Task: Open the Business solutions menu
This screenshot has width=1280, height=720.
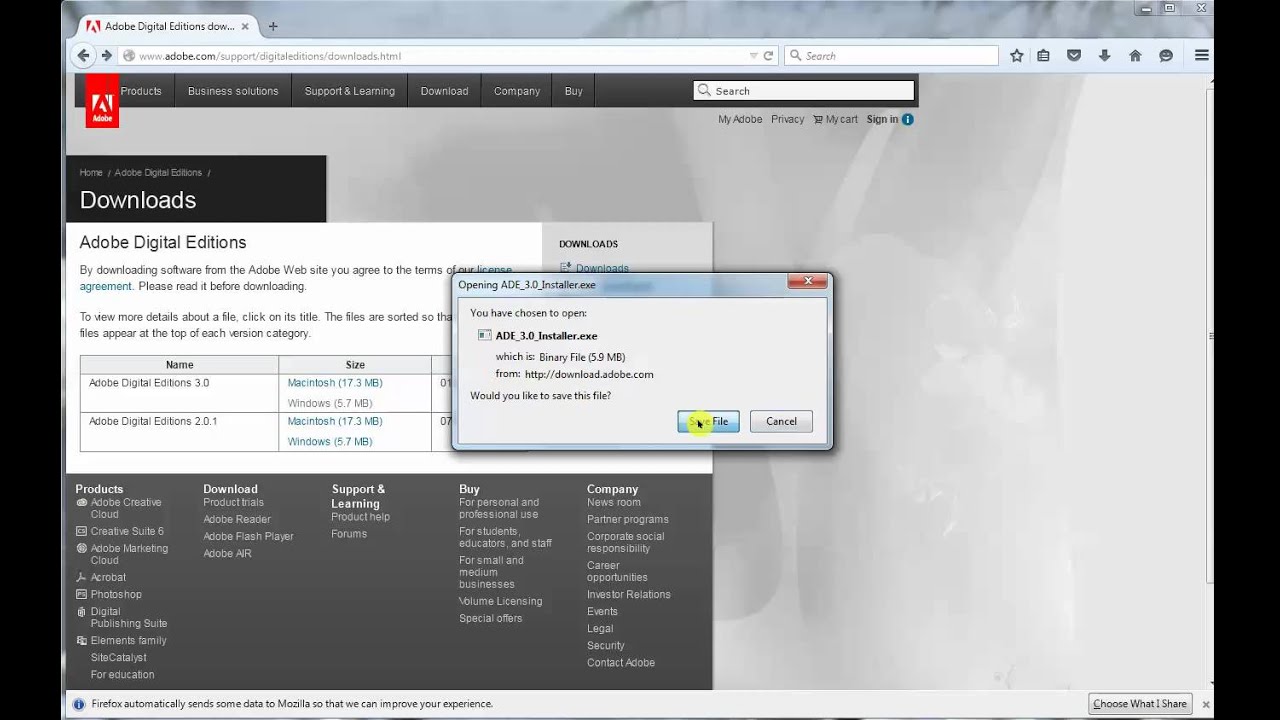Action: pyautogui.click(x=233, y=91)
